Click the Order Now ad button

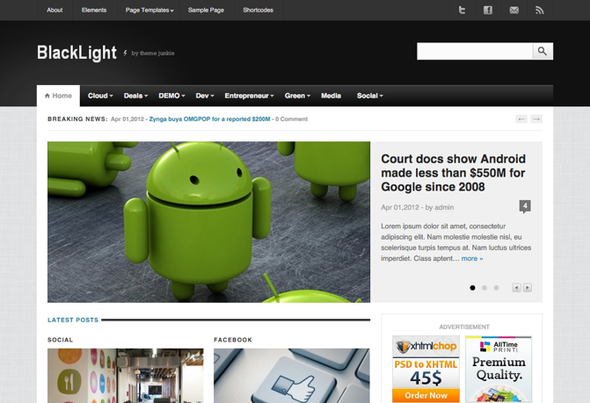[426, 395]
